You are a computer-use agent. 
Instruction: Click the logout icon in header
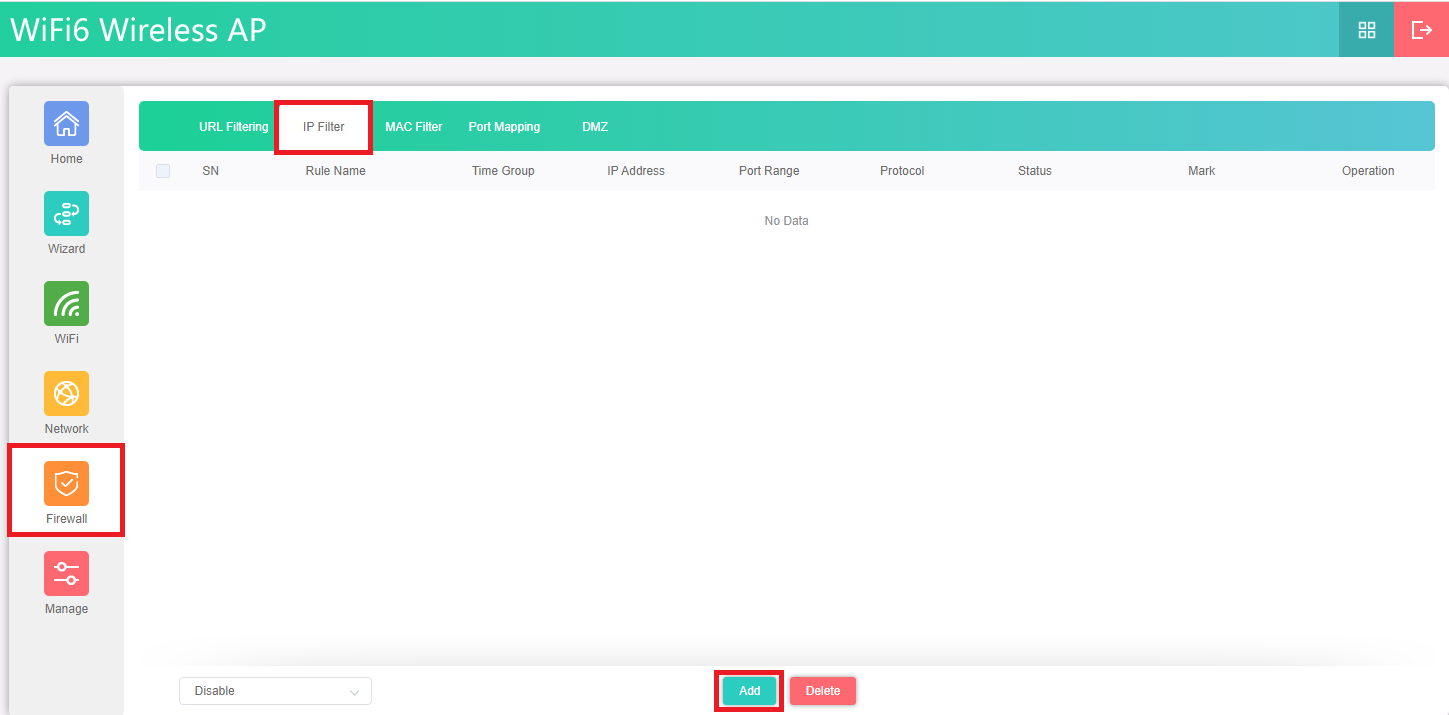click(1421, 30)
